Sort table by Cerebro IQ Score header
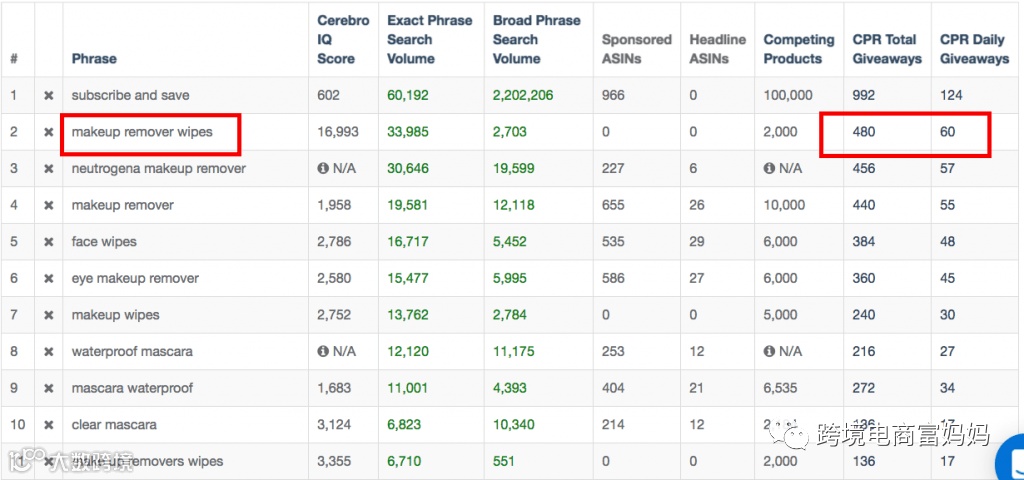This screenshot has width=1024, height=480. pyautogui.click(x=343, y=40)
